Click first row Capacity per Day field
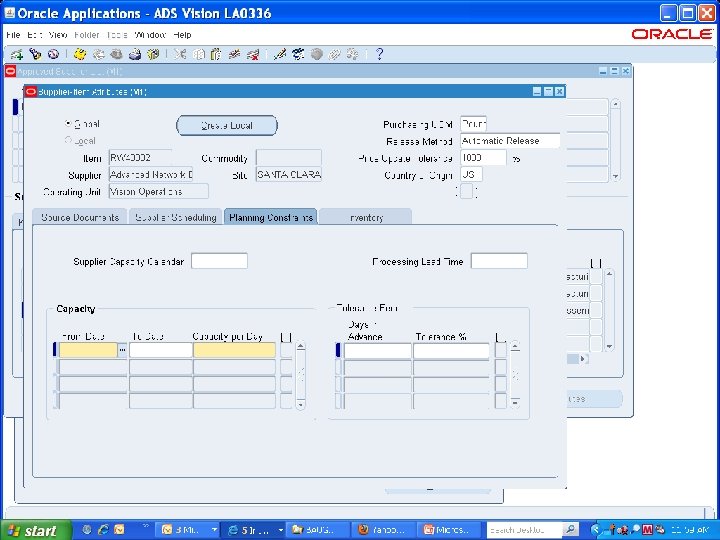The image size is (720, 540). tap(234, 350)
